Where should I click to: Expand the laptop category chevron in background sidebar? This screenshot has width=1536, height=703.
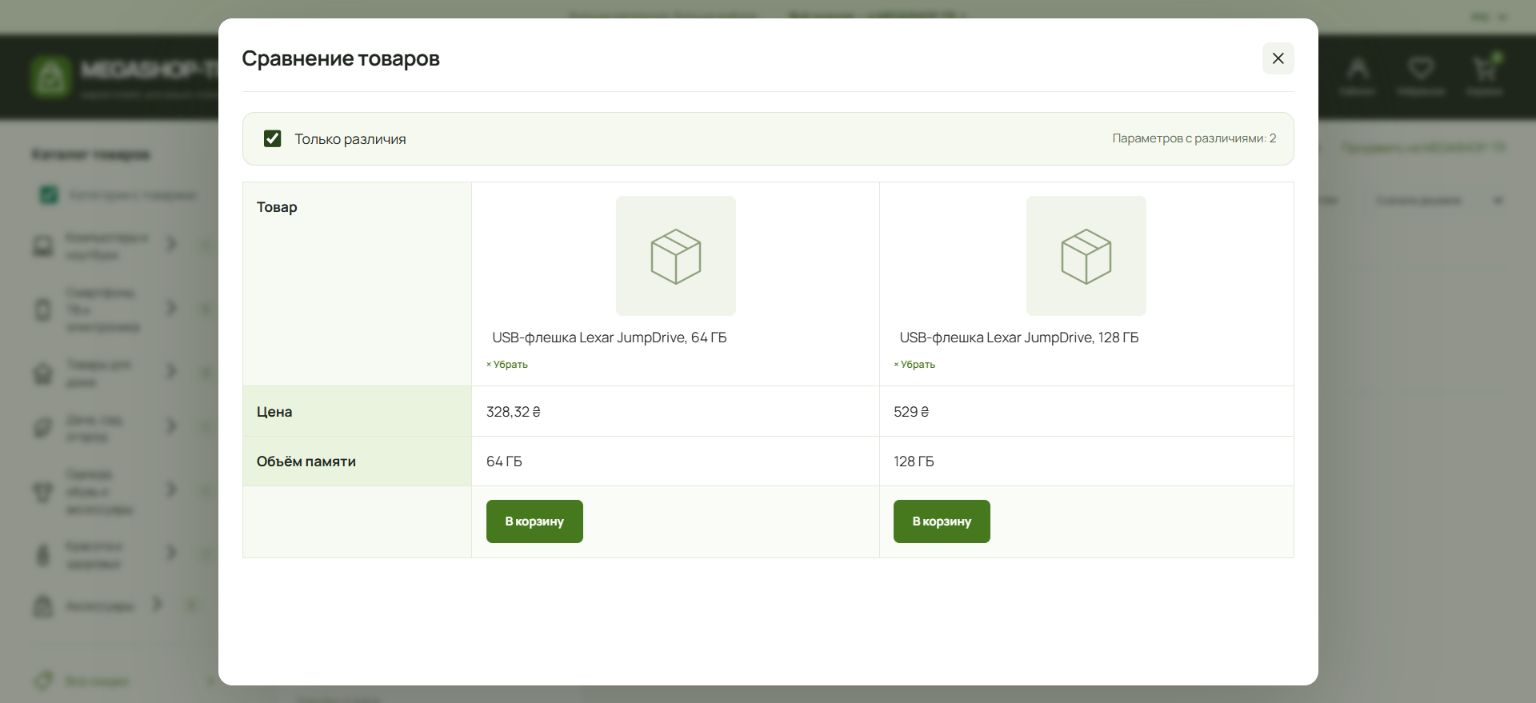coord(171,243)
